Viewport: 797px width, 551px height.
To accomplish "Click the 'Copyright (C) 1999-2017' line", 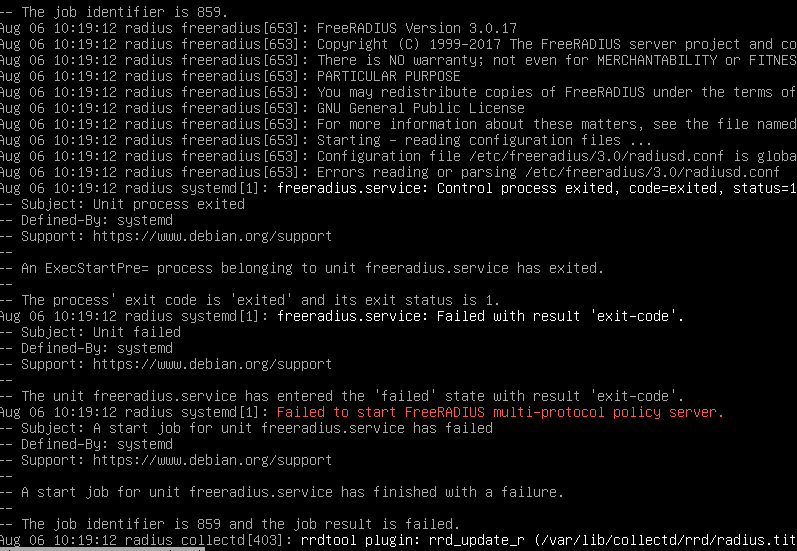I will coord(557,44).
